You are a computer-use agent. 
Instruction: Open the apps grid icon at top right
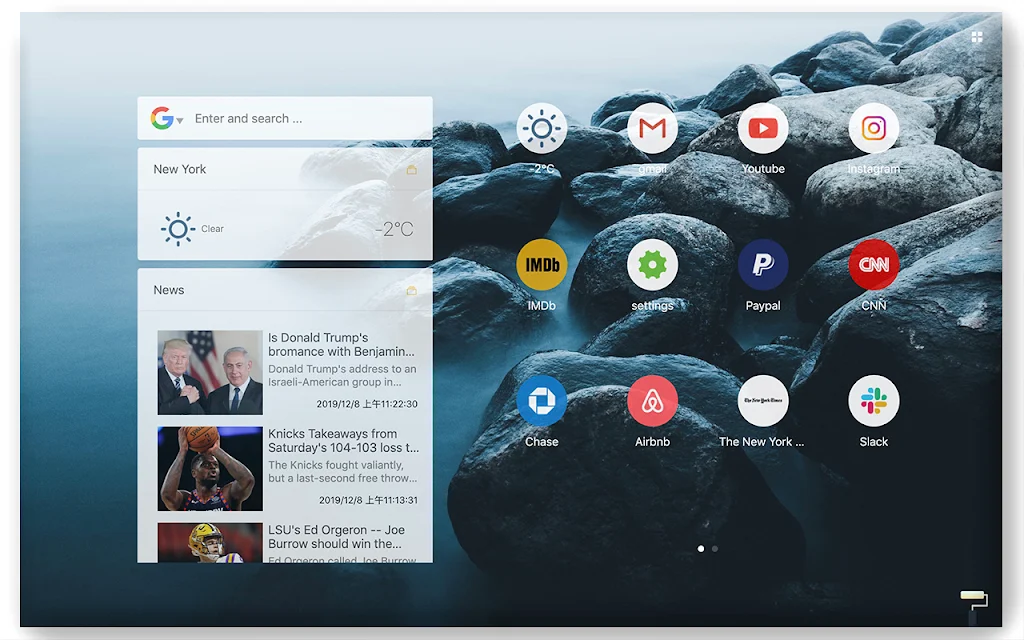point(977,37)
